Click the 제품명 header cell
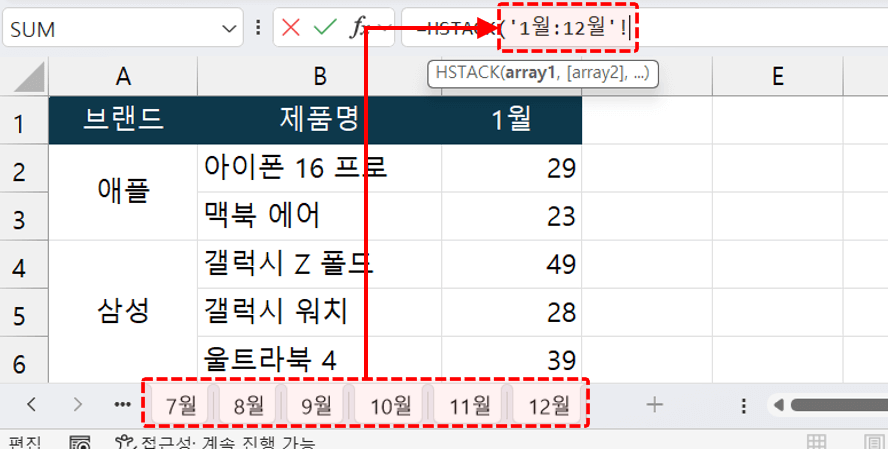The height and width of the screenshot is (452, 888). click(319, 120)
